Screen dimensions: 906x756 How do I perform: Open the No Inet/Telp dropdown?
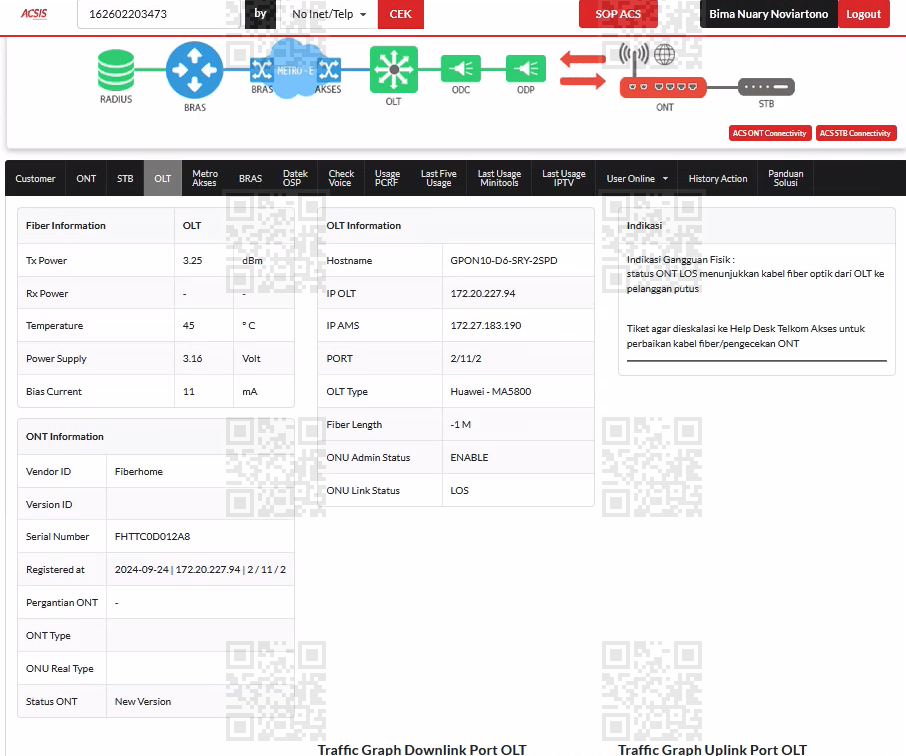(329, 14)
